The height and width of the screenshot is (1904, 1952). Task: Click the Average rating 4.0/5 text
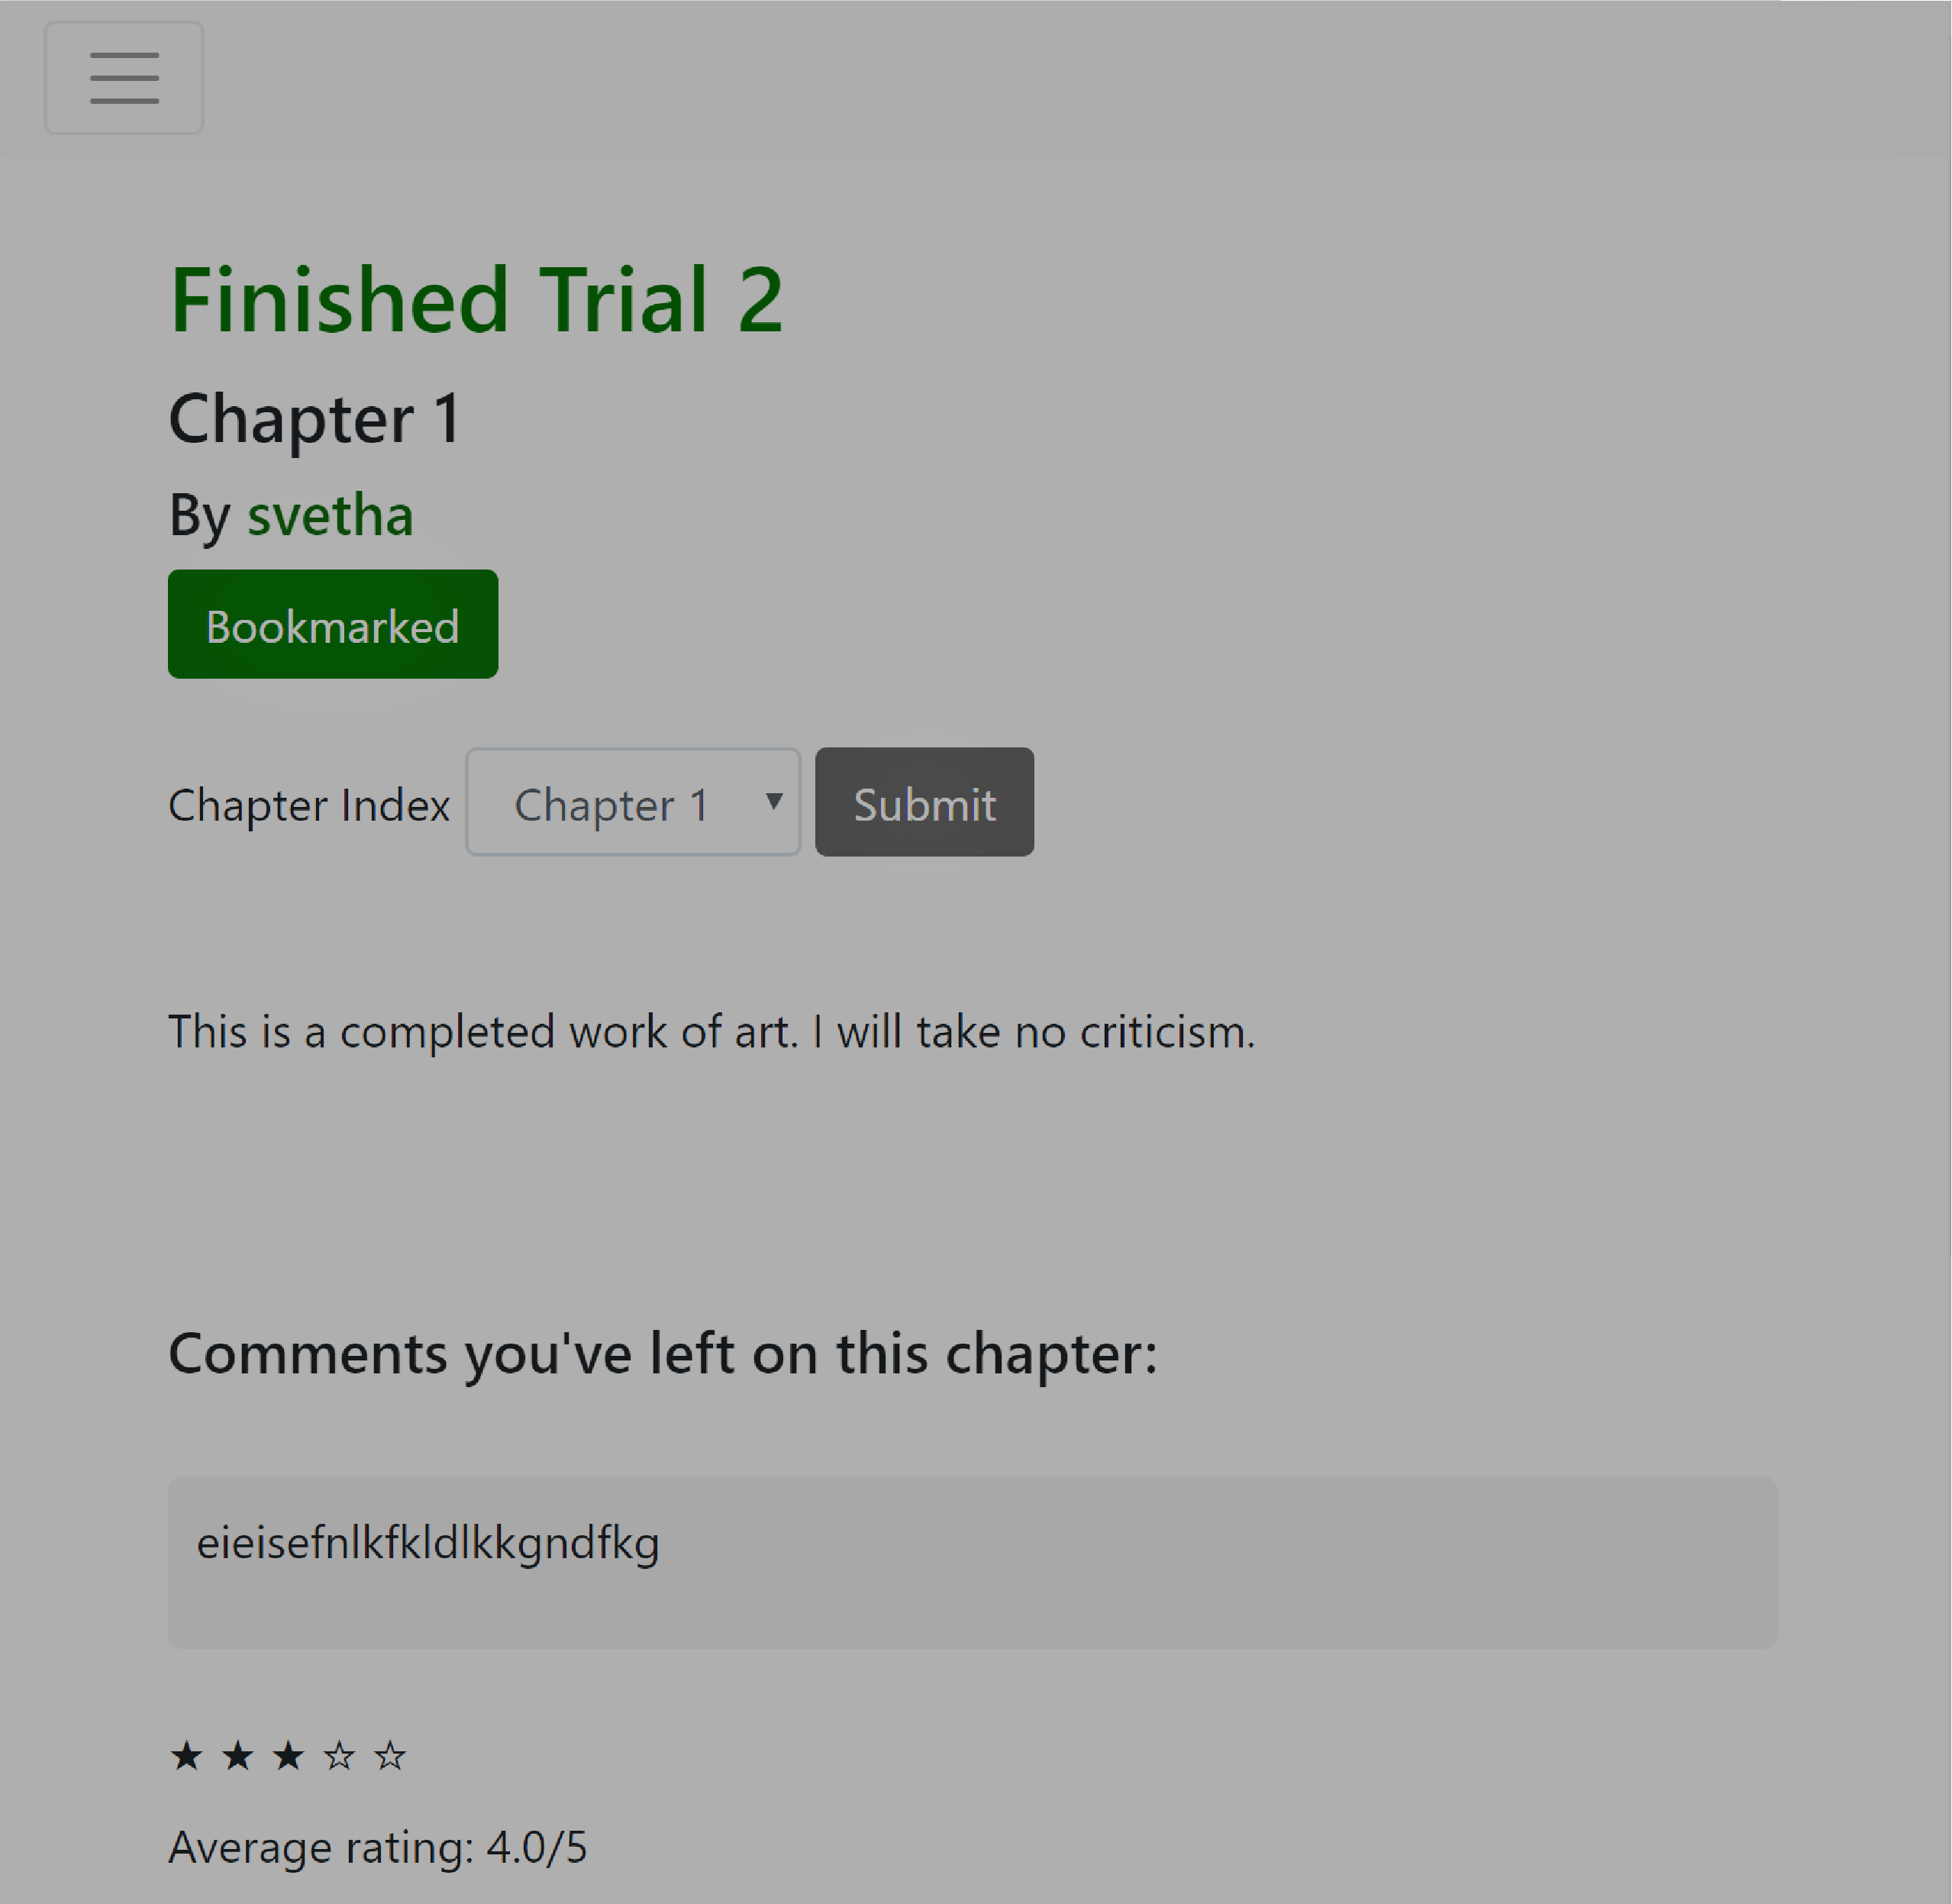point(378,1848)
